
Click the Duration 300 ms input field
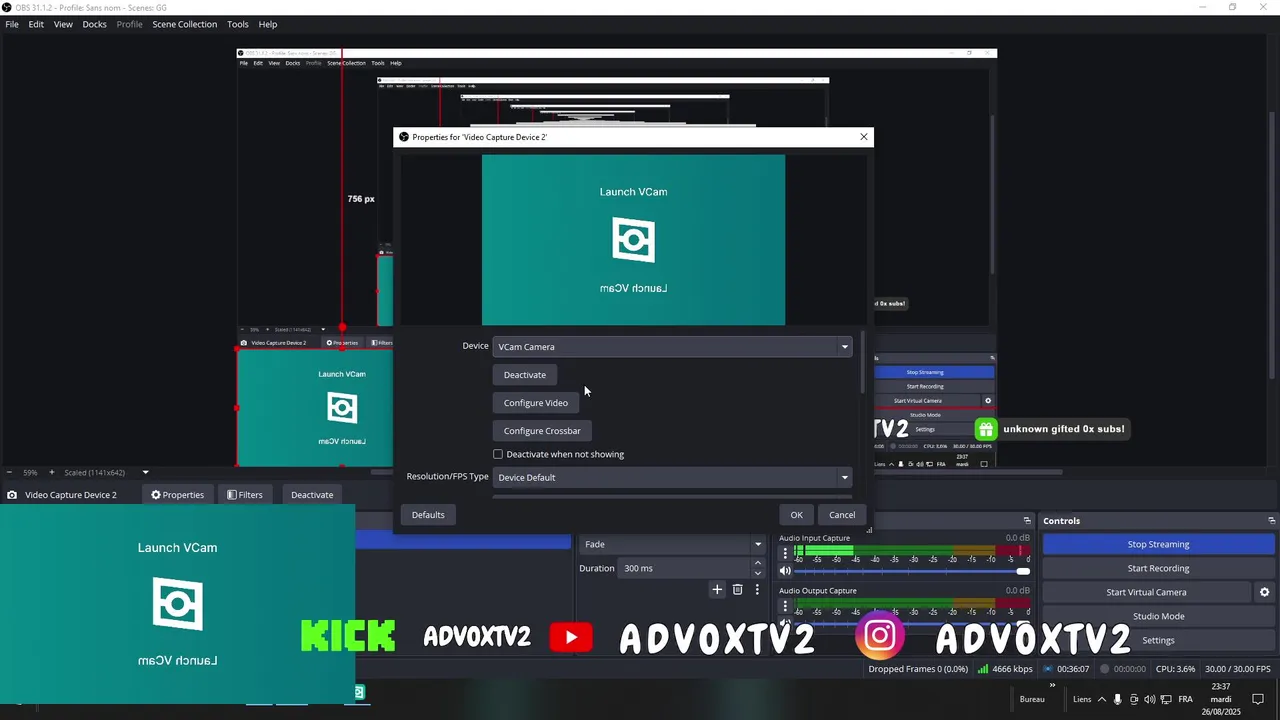(x=683, y=568)
